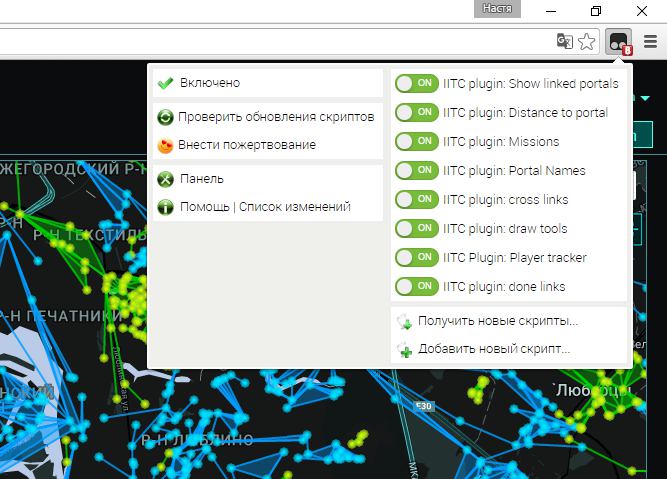667x479 pixels.
Task: Click the Настя profile button
Action: [497, 9]
